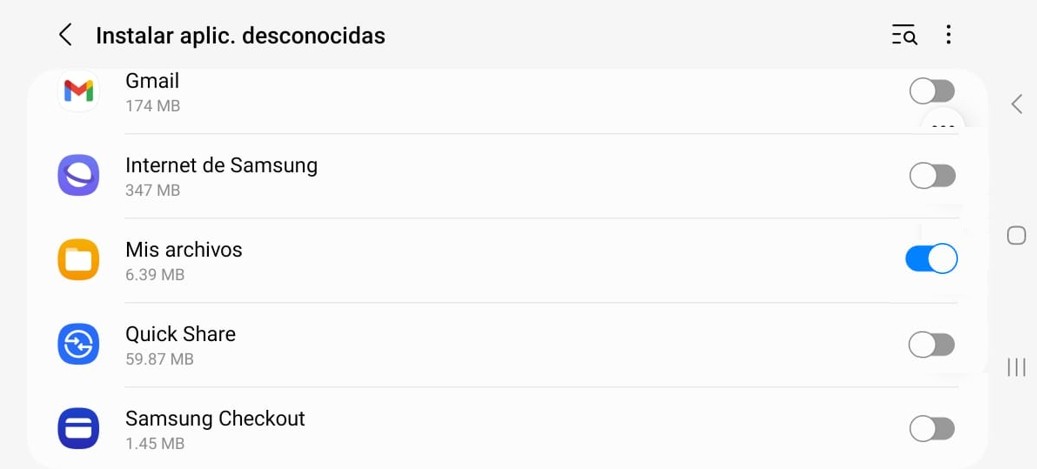Select the Quick Share label
This screenshot has height=469, width=1037.
click(x=181, y=334)
